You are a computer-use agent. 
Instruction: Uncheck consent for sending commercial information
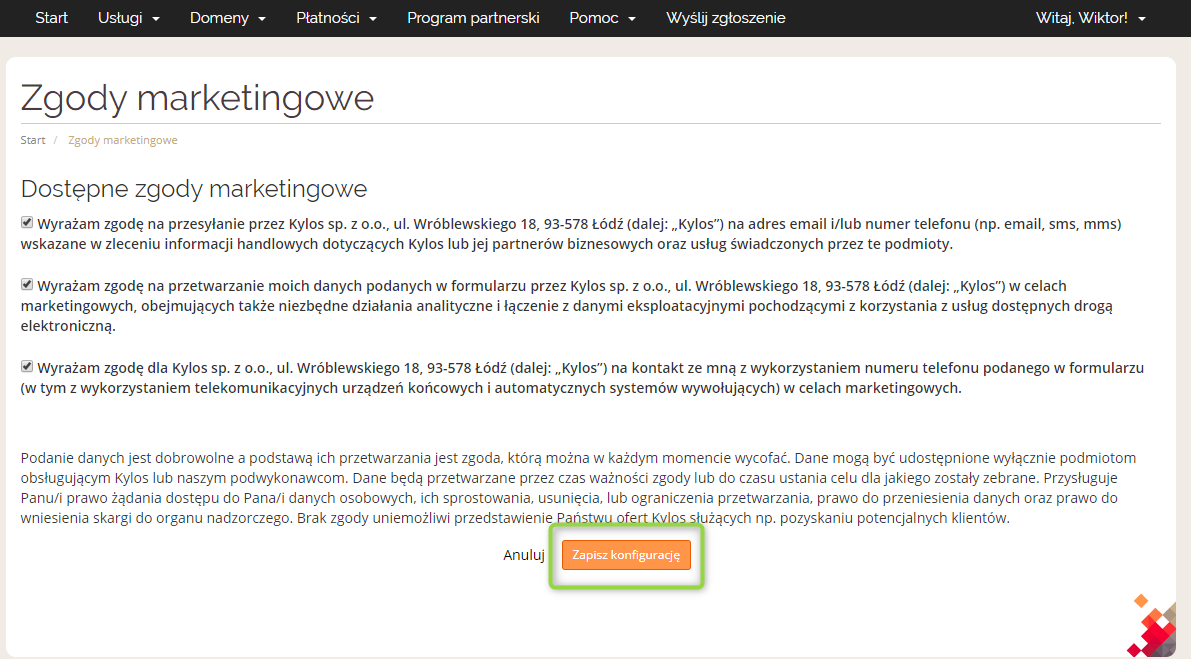27,222
